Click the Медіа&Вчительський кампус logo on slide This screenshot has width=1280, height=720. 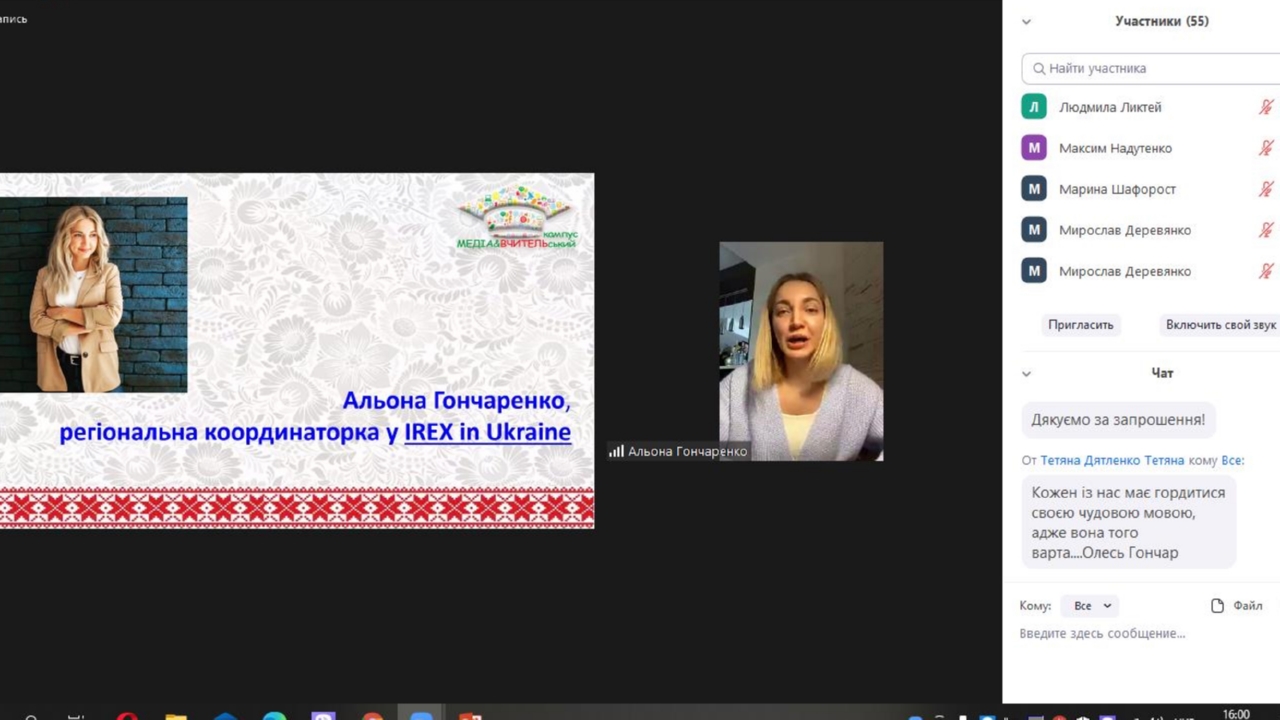517,218
